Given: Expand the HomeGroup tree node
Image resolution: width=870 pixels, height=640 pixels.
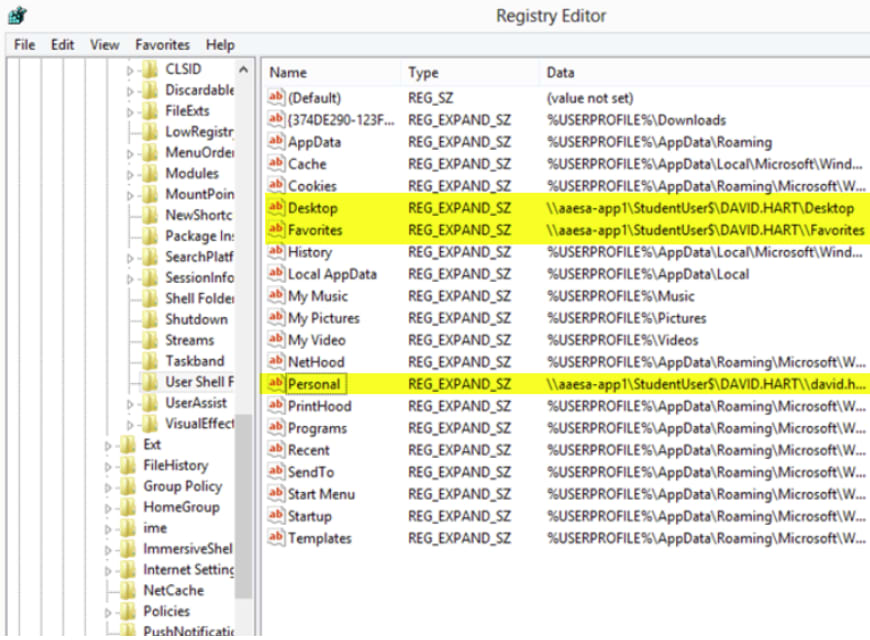Looking at the screenshot, I should tap(108, 508).
